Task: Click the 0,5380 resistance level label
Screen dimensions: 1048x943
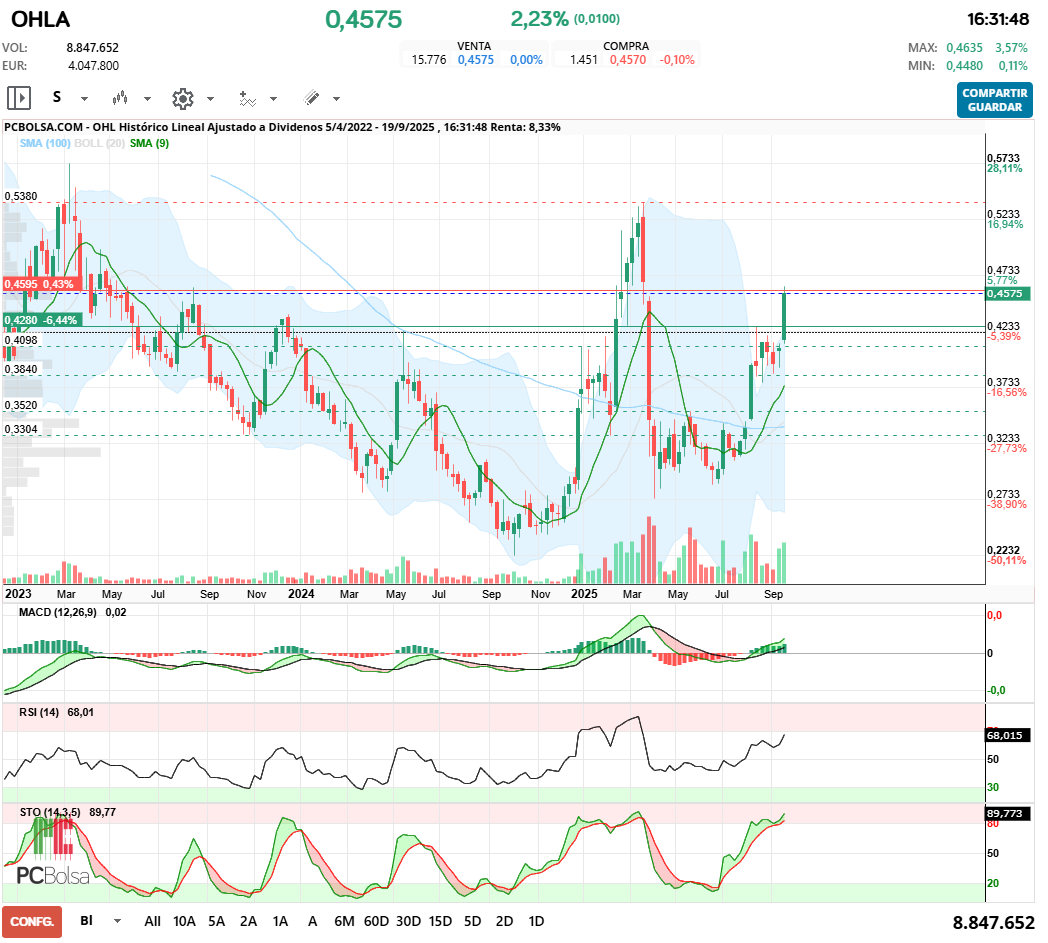Action: (x=21, y=196)
